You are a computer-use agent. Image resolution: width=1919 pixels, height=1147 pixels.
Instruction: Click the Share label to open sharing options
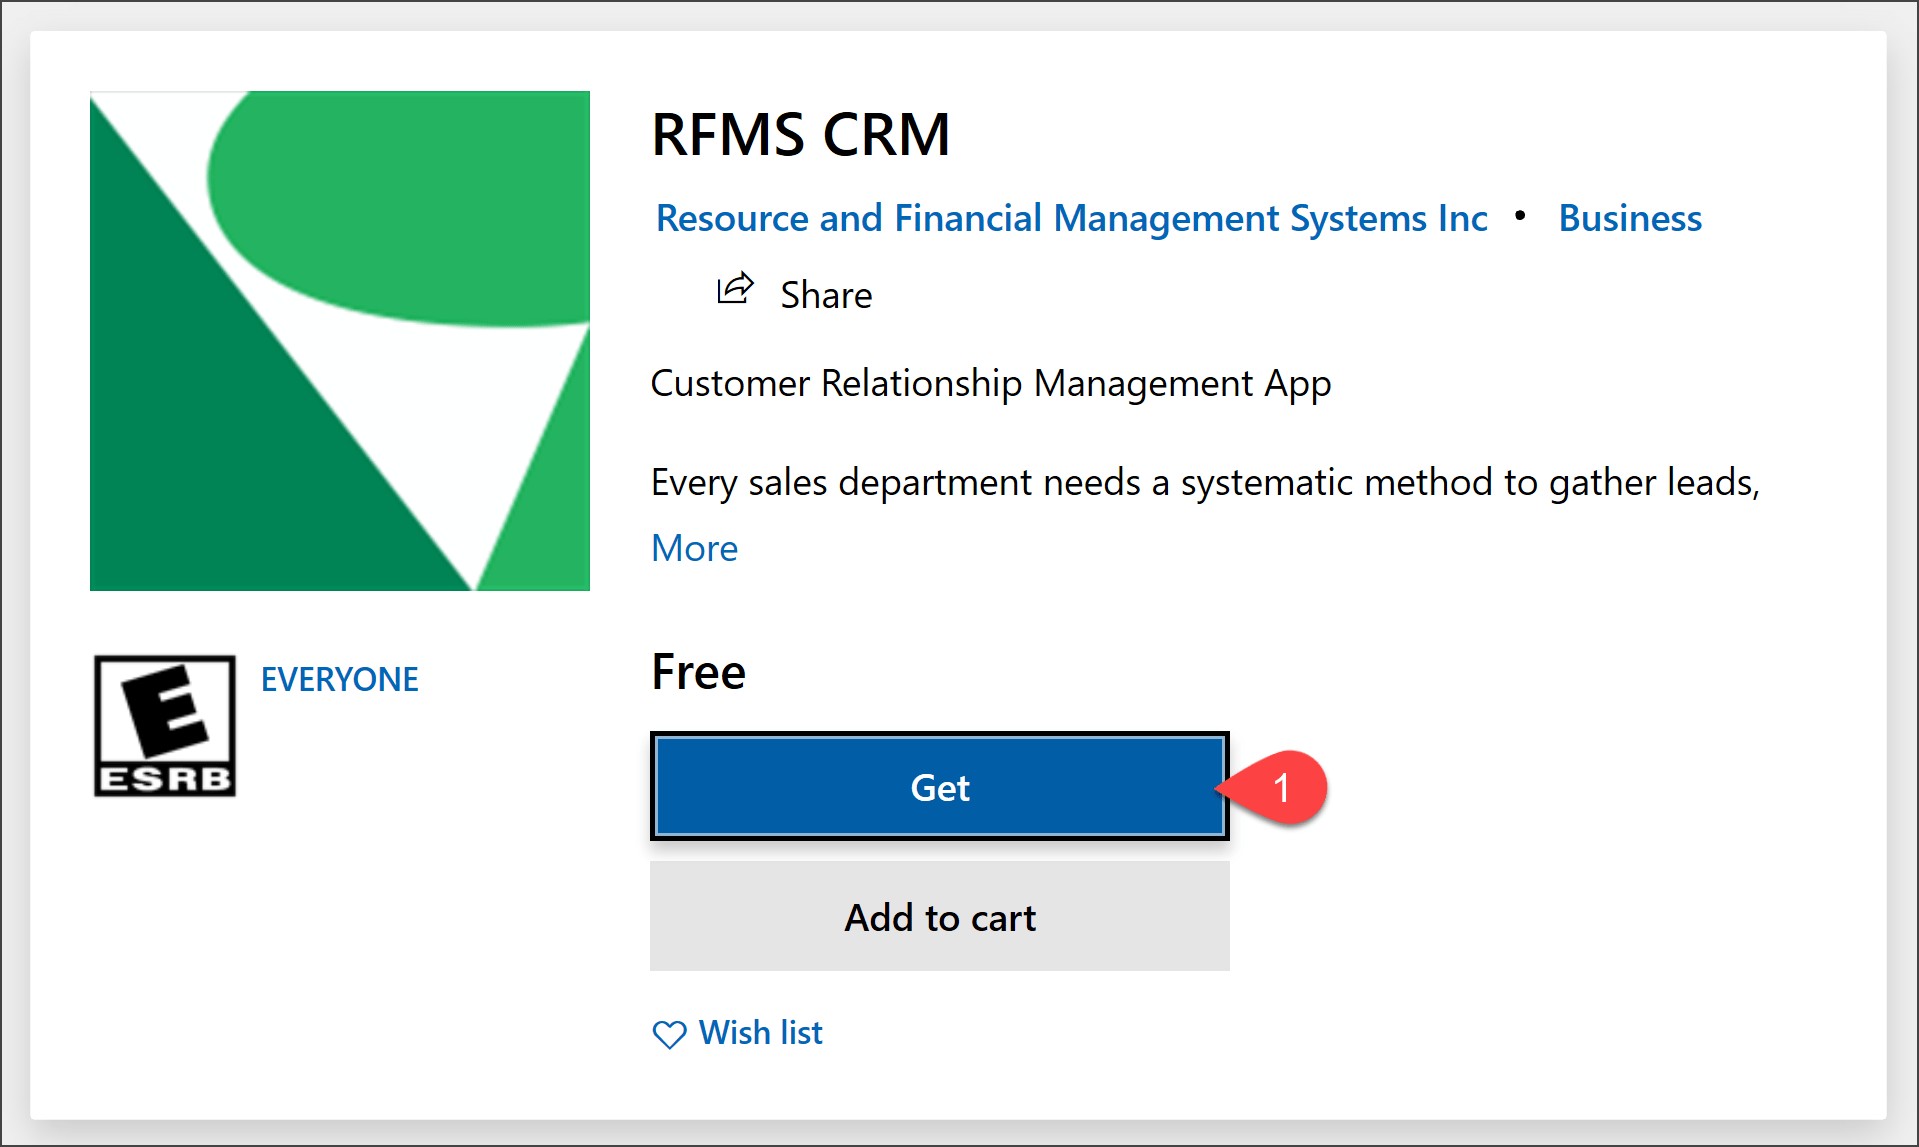(x=826, y=294)
